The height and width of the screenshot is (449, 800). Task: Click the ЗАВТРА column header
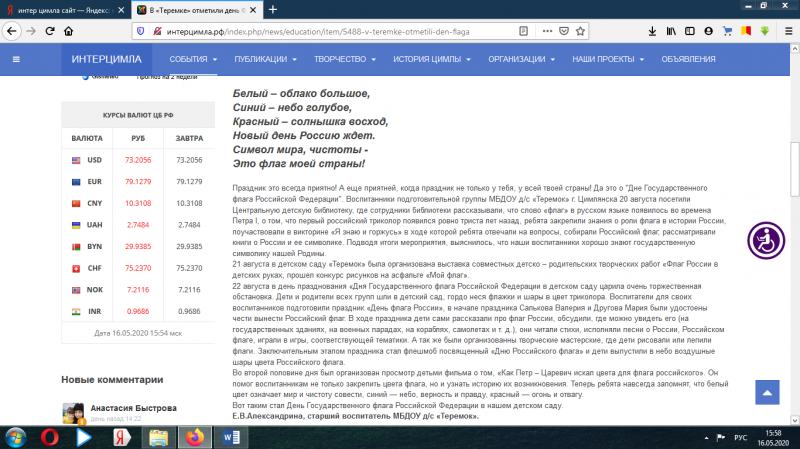(189, 138)
